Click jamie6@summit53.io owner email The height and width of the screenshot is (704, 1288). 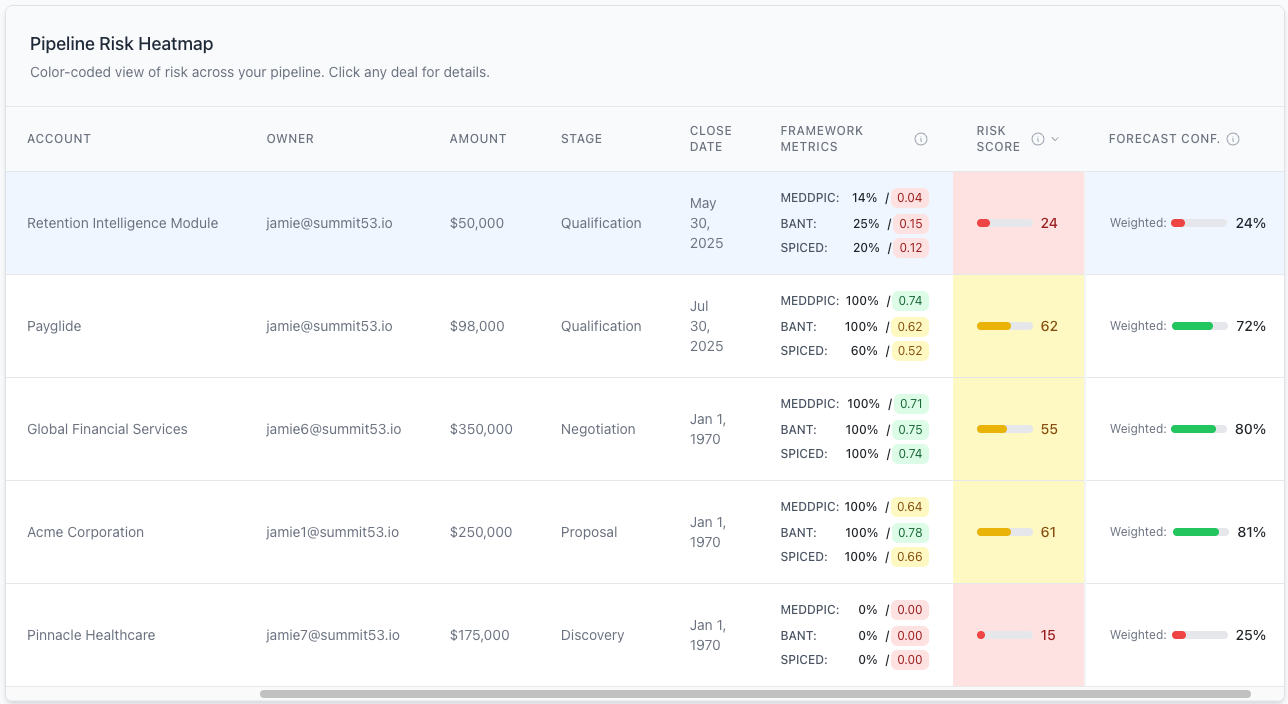[x=332, y=429]
